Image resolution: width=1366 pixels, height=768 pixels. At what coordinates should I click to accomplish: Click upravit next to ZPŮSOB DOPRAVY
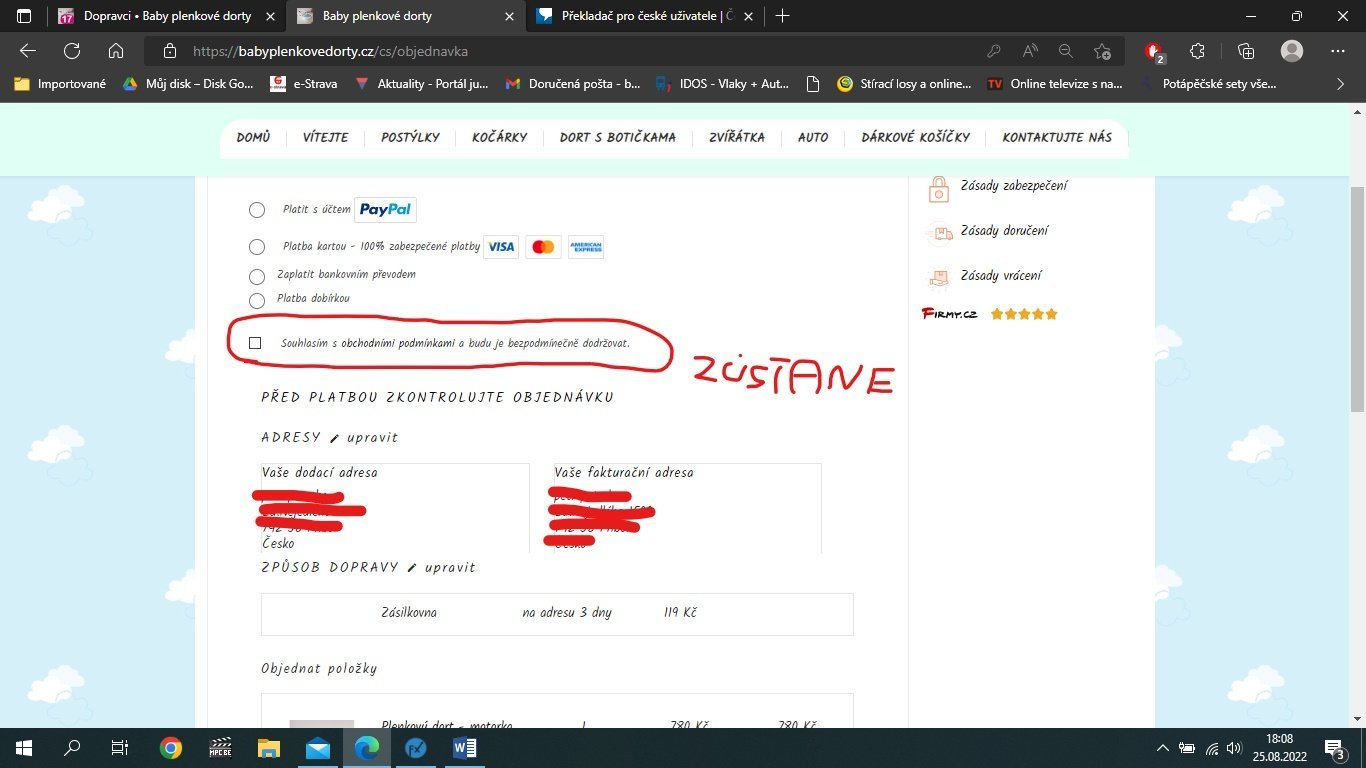pyautogui.click(x=450, y=568)
